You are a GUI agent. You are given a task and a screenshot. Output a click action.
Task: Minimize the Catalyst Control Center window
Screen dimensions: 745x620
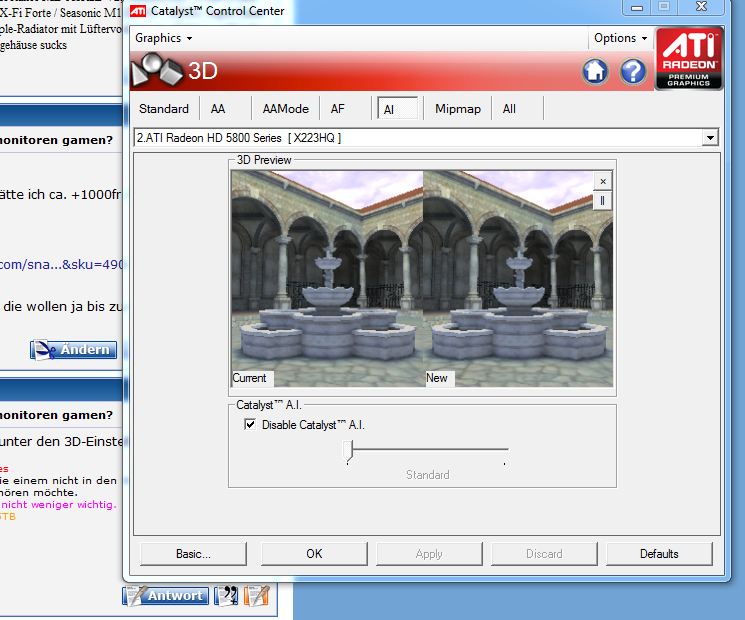click(x=637, y=8)
